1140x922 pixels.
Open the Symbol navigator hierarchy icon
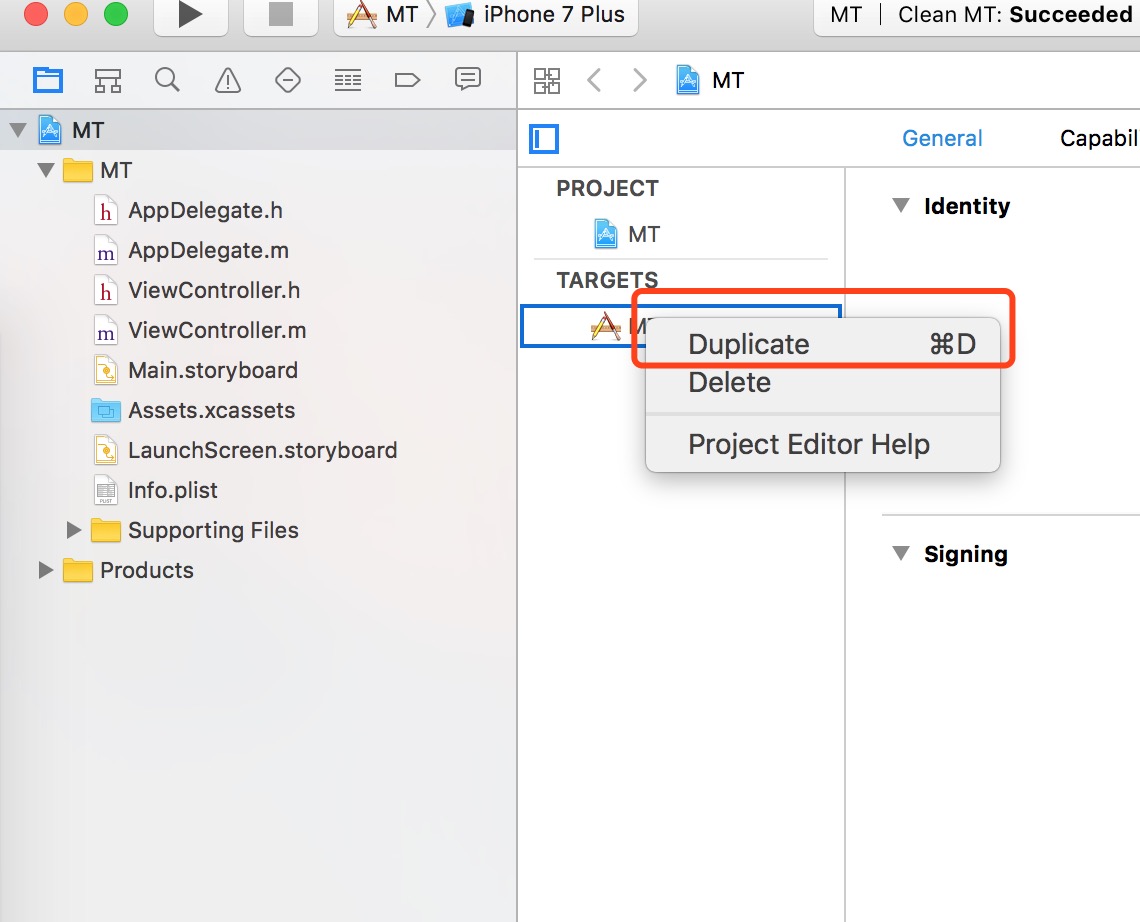point(108,80)
